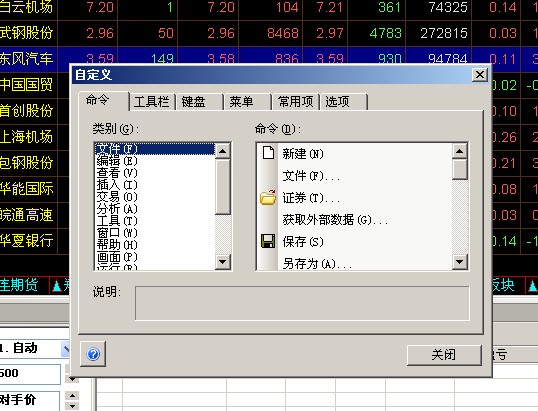Screen dimensions: 538x411
Task: Click the 说明 description box
Action: tap(302, 303)
